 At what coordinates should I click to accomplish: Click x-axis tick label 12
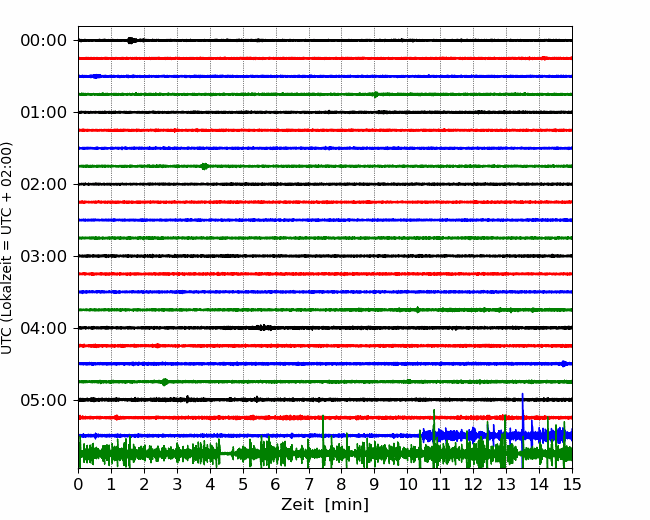(x=473, y=484)
